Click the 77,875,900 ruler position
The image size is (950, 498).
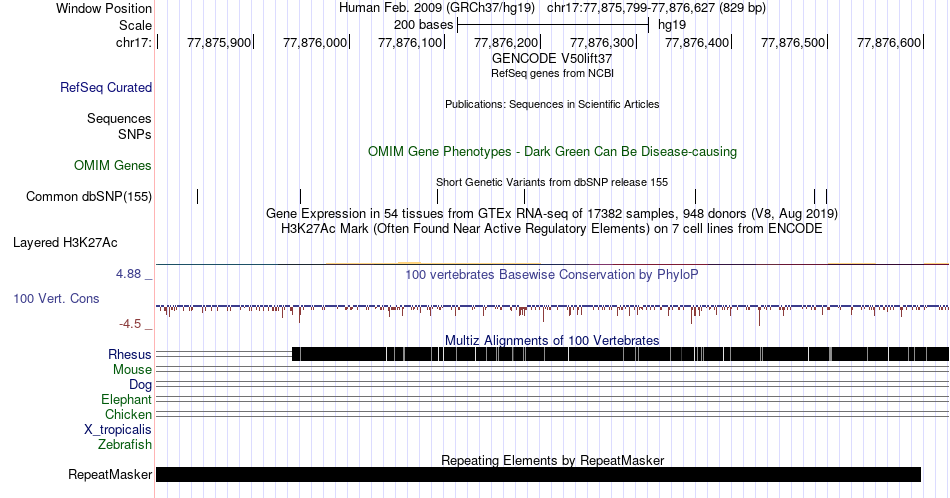click(x=219, y=42)
